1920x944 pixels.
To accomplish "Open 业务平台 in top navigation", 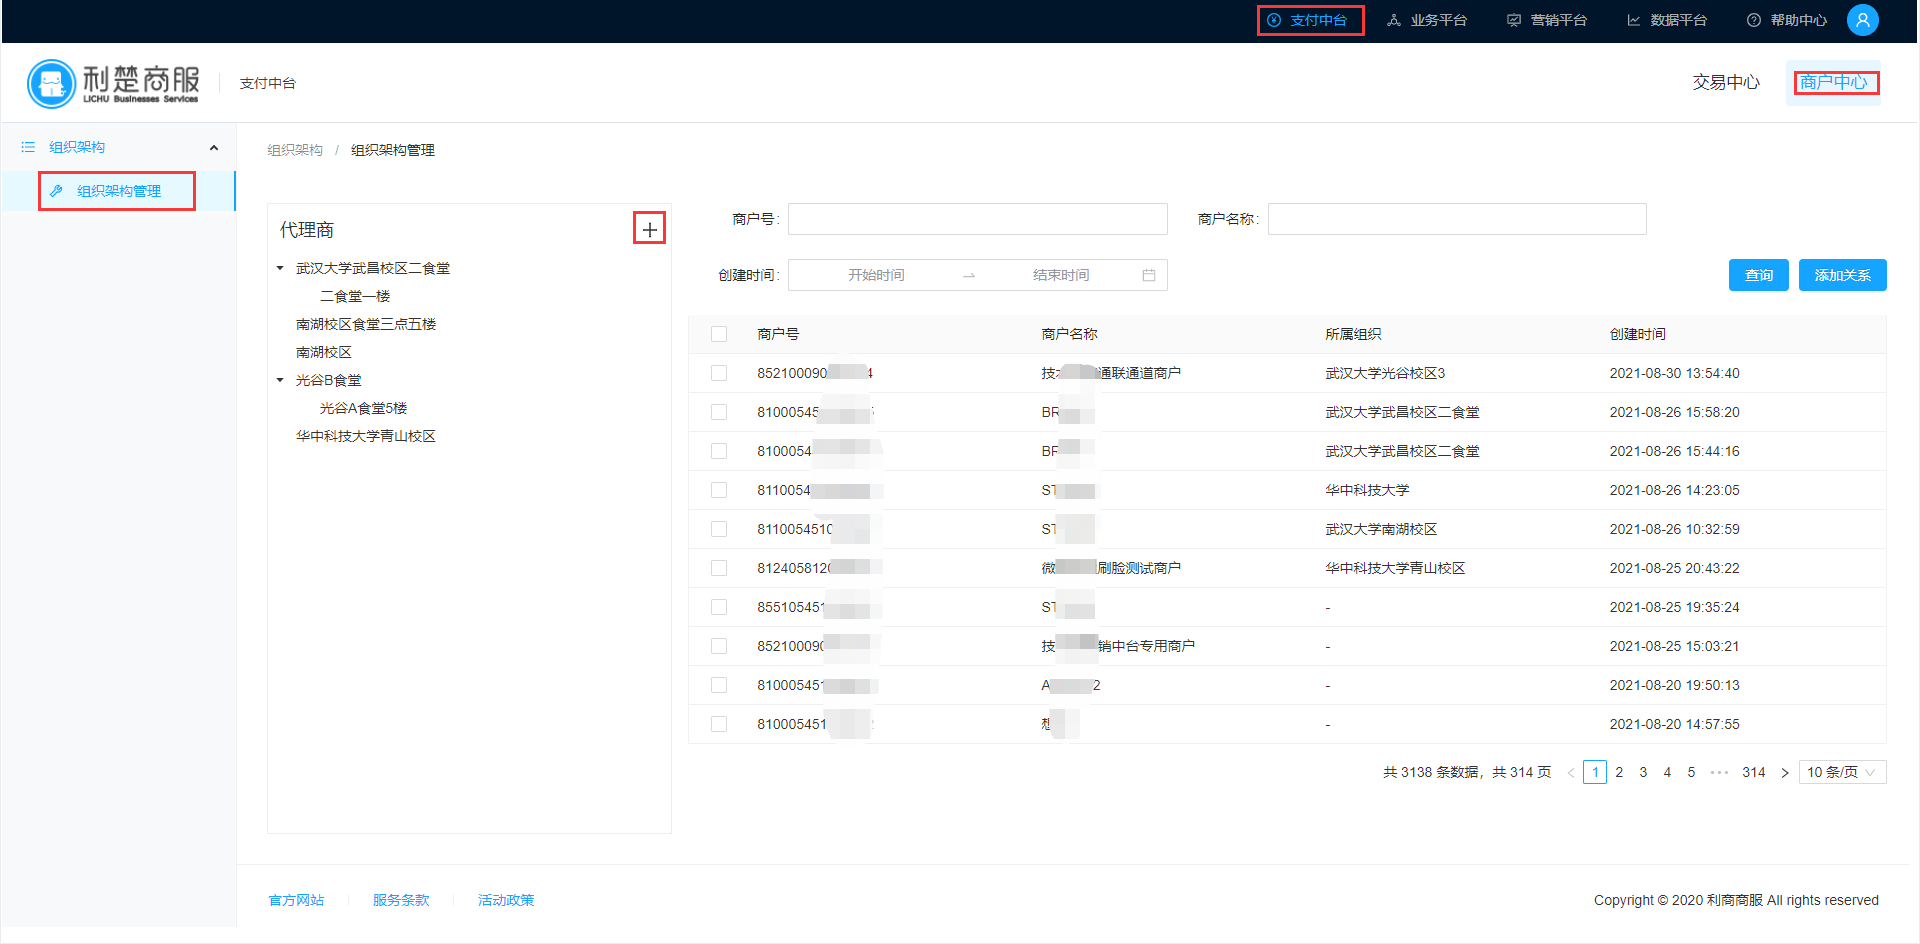I will coord(1427,20).
